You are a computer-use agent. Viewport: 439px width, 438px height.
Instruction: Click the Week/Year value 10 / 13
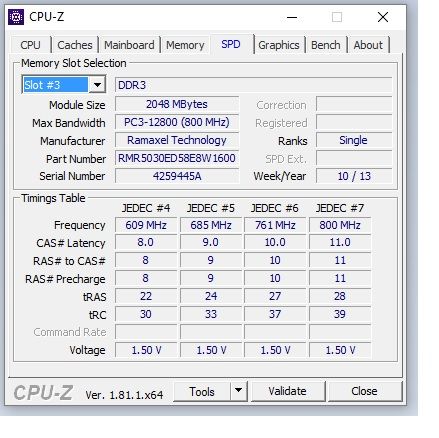[354, 176]
